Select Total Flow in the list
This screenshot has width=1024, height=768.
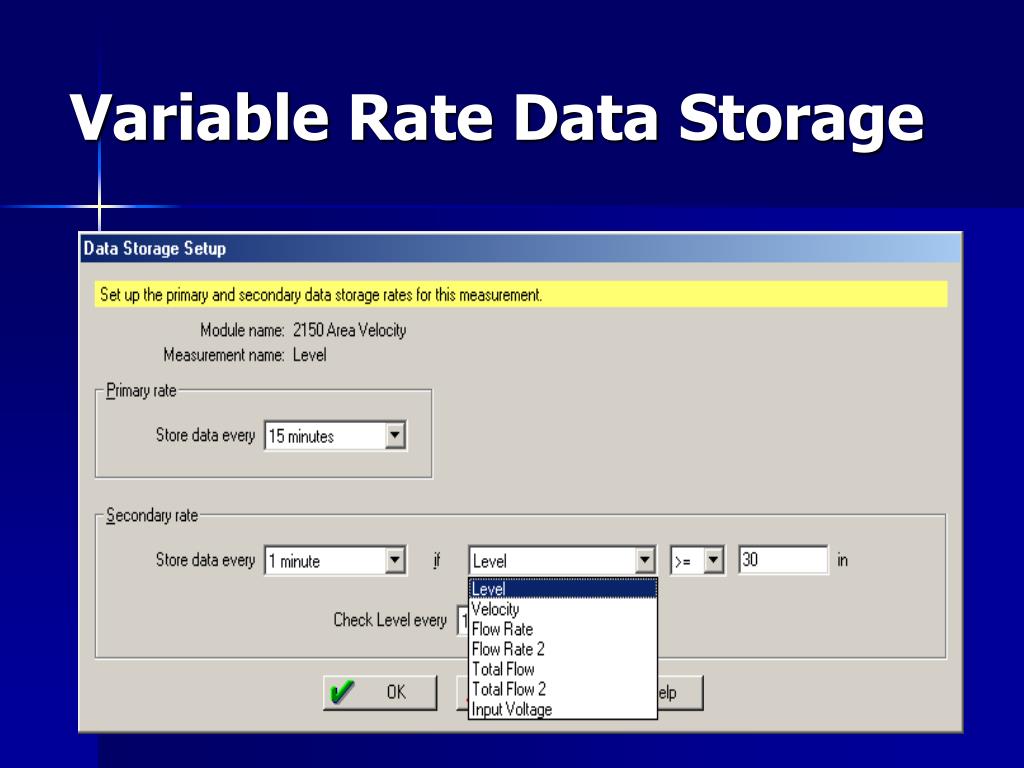click(x=563, y=669)
